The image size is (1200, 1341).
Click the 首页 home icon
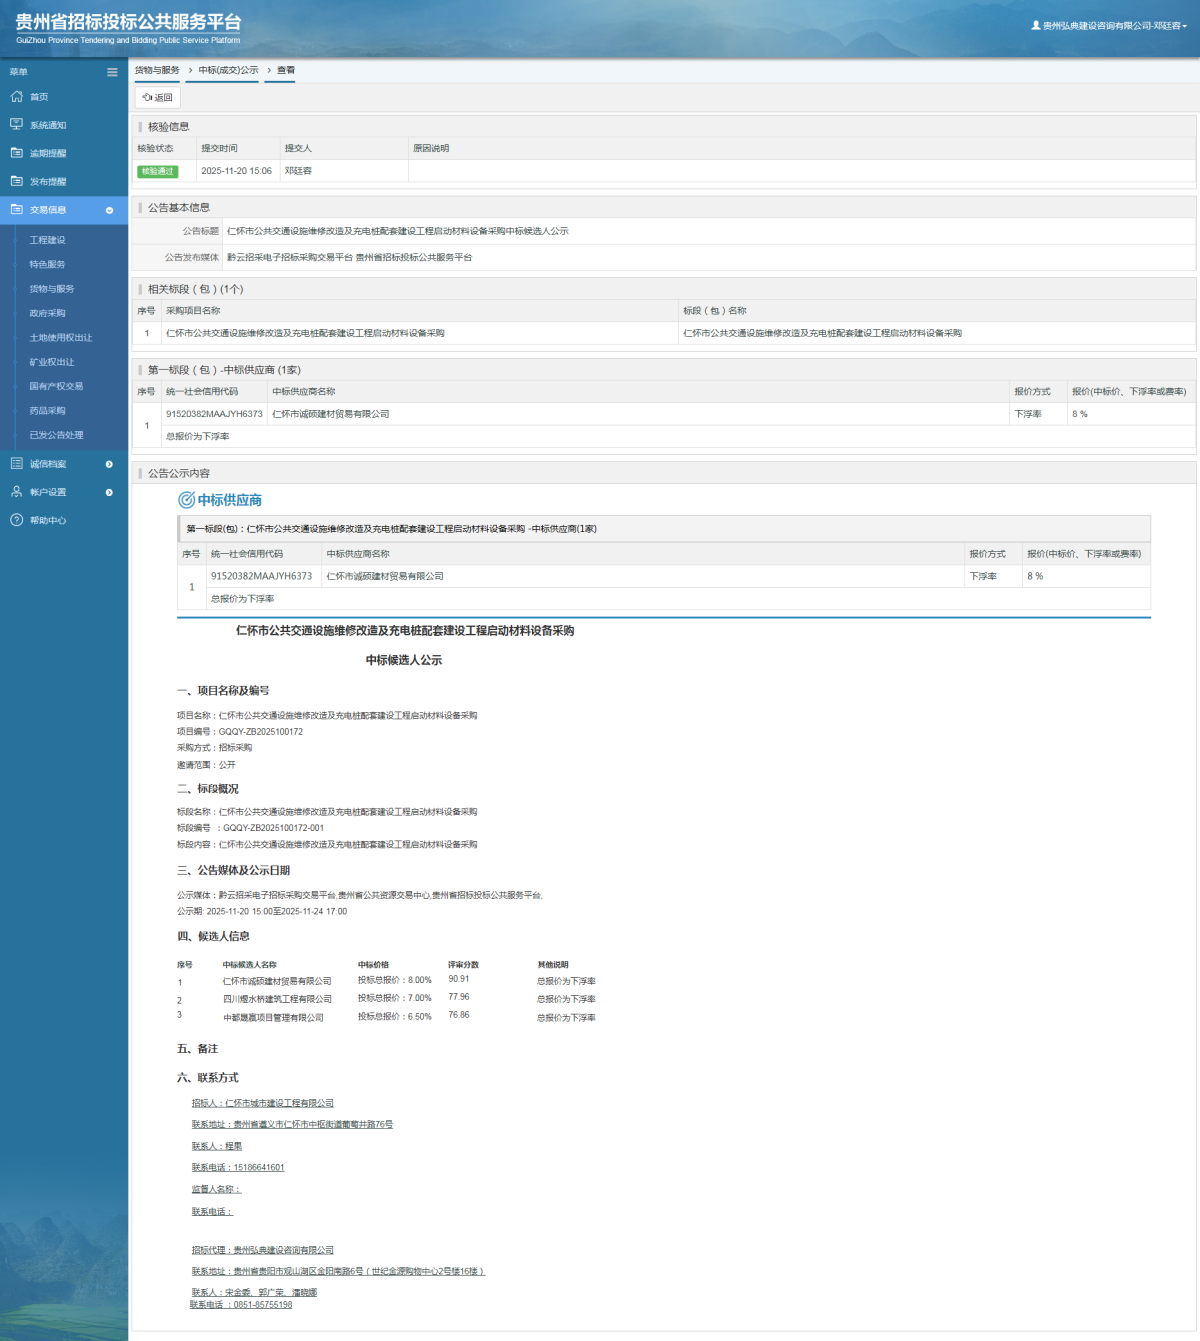tap(16, 97)
